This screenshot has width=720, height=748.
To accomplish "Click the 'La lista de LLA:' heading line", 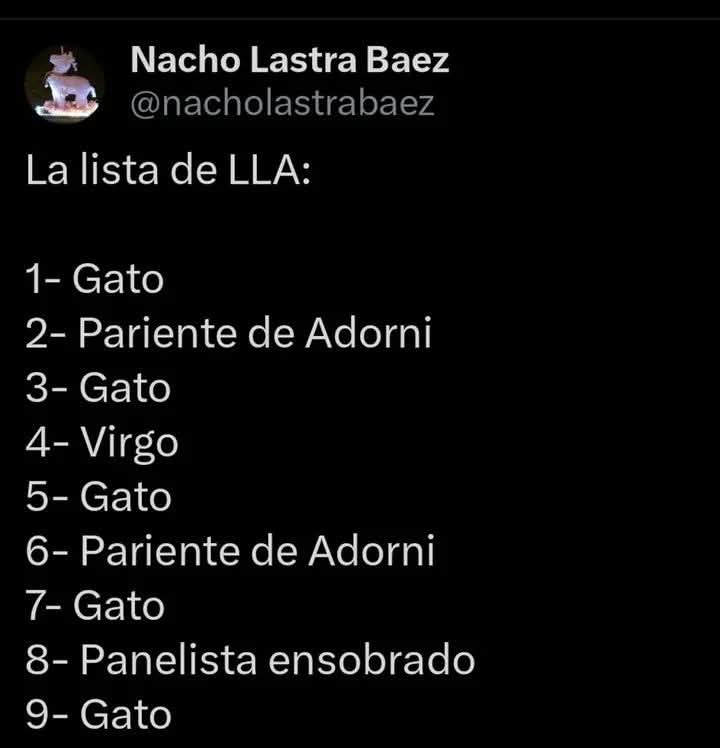I will click(x=169, y=170).
